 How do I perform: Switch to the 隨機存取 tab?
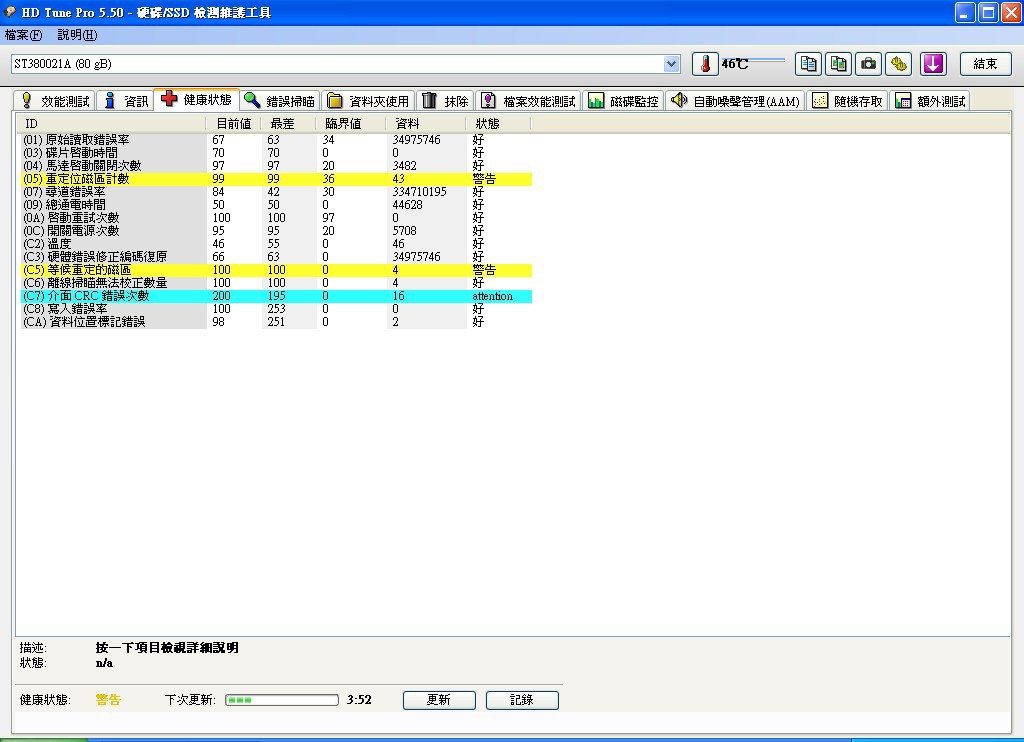pos(848,101)
